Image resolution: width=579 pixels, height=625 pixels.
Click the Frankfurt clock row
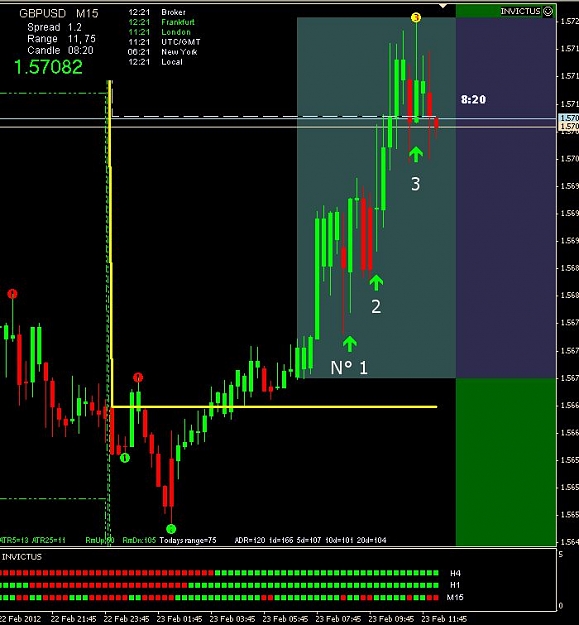click(161, 22)
